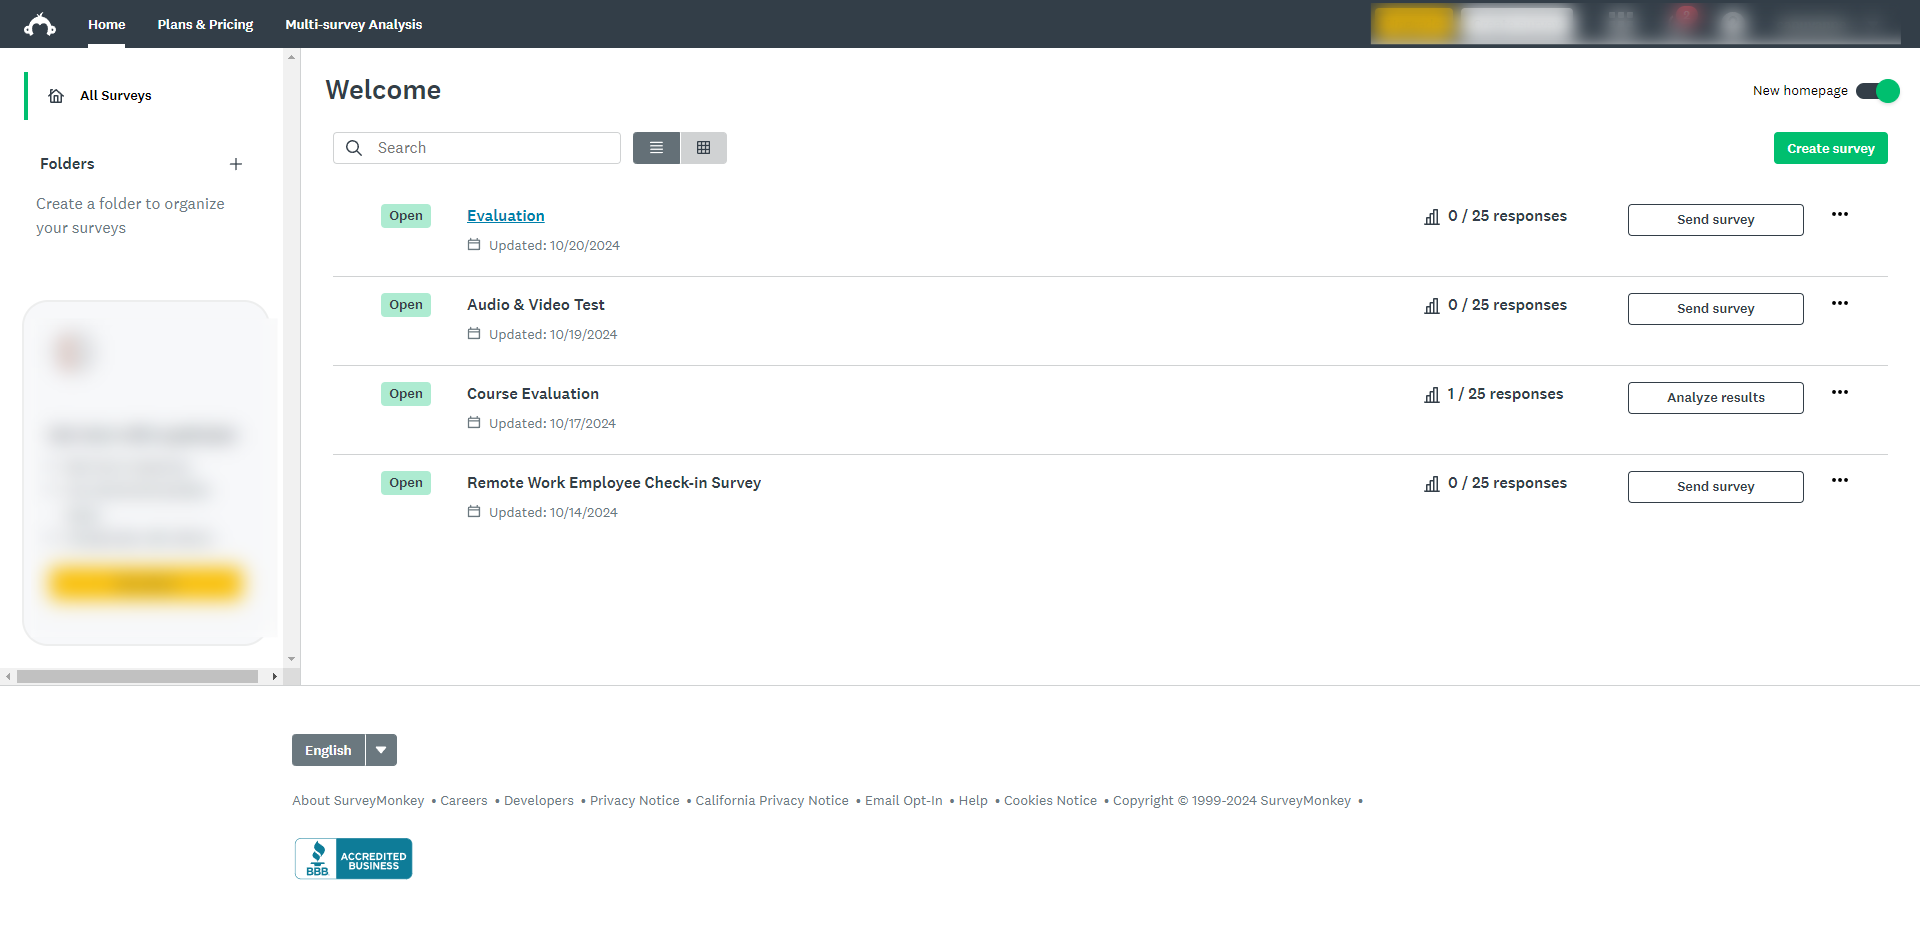The image size is (1920, 945).
Task: Add a new folder with plus icon
Action: click(236, 164)
